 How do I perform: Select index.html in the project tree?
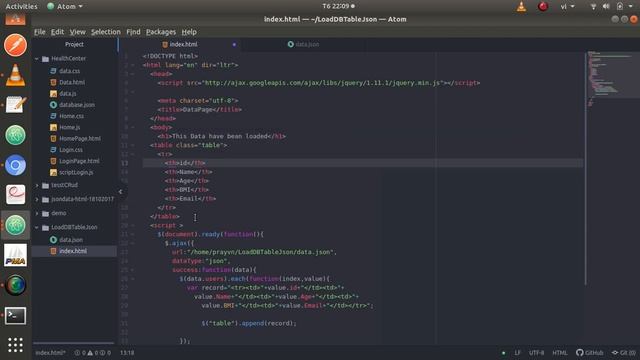73,251
